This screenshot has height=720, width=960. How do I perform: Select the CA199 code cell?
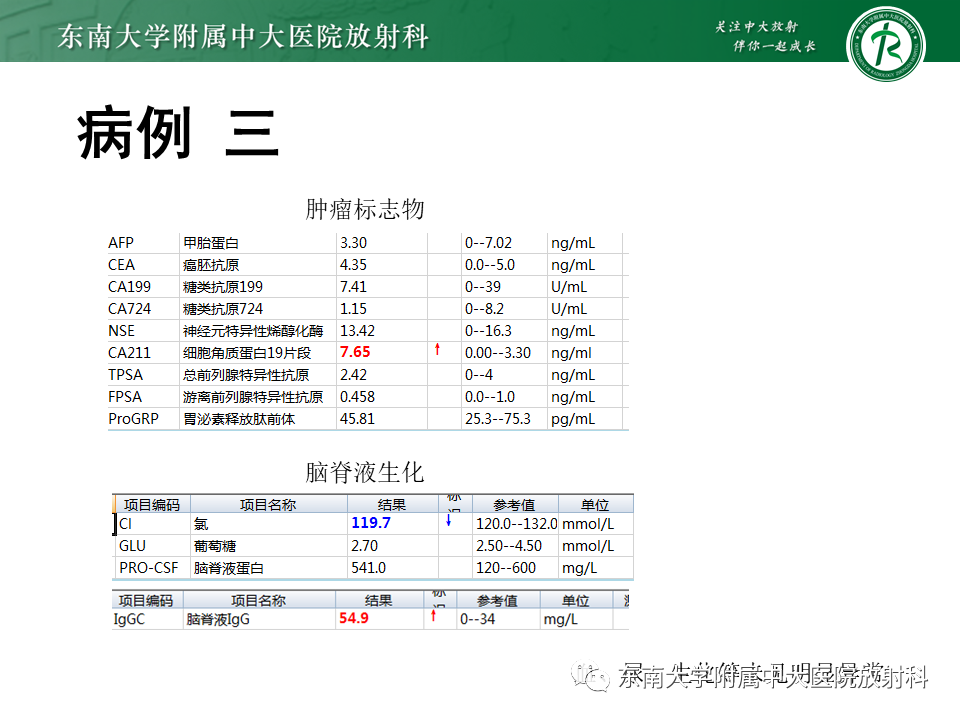(129, 287)
